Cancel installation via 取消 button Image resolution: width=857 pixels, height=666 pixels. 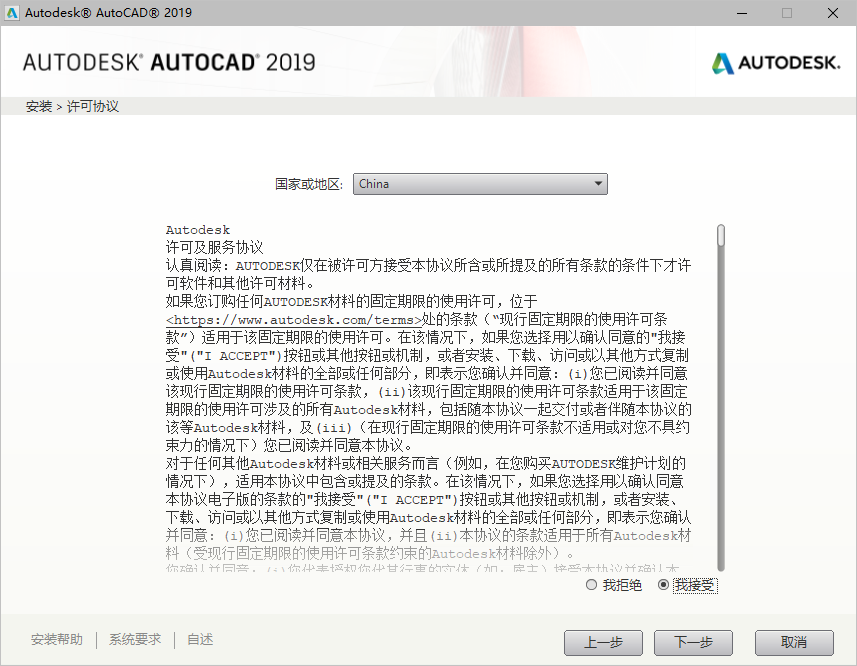pos(793,643)
